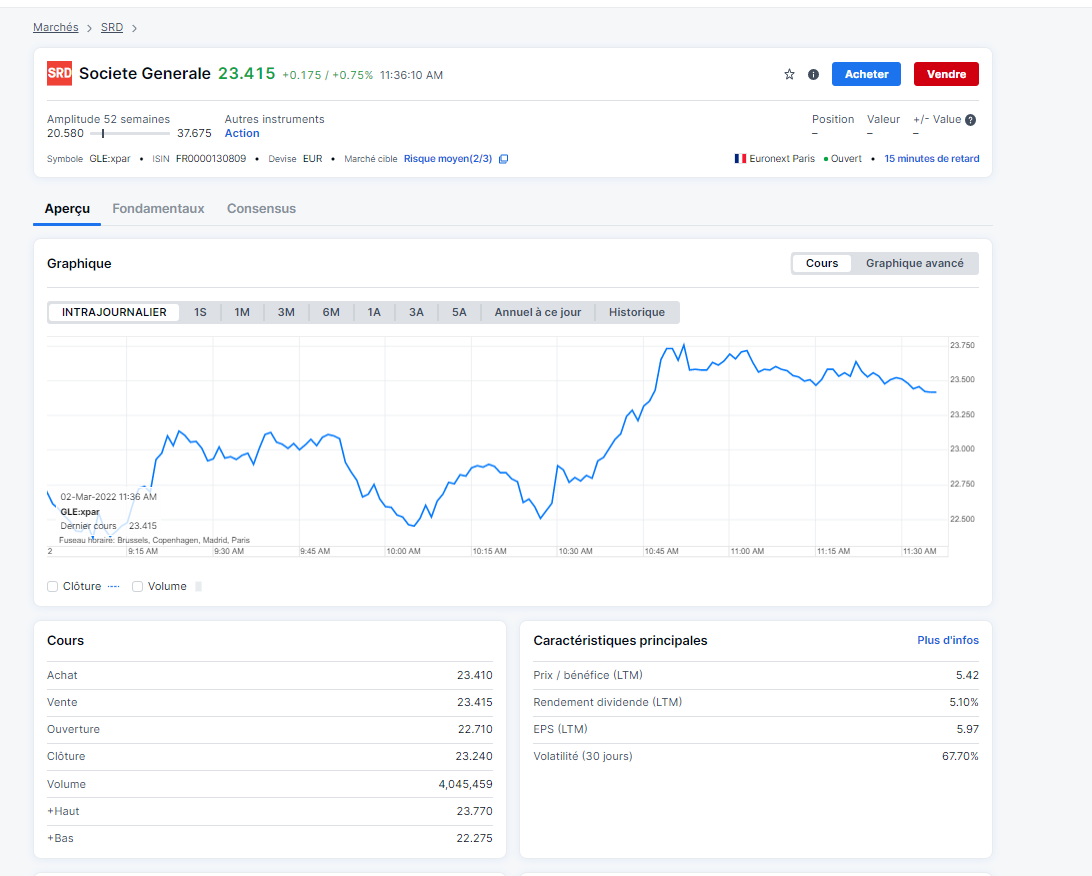Click the 15 minutes de retard link

[x=931, y=159]
